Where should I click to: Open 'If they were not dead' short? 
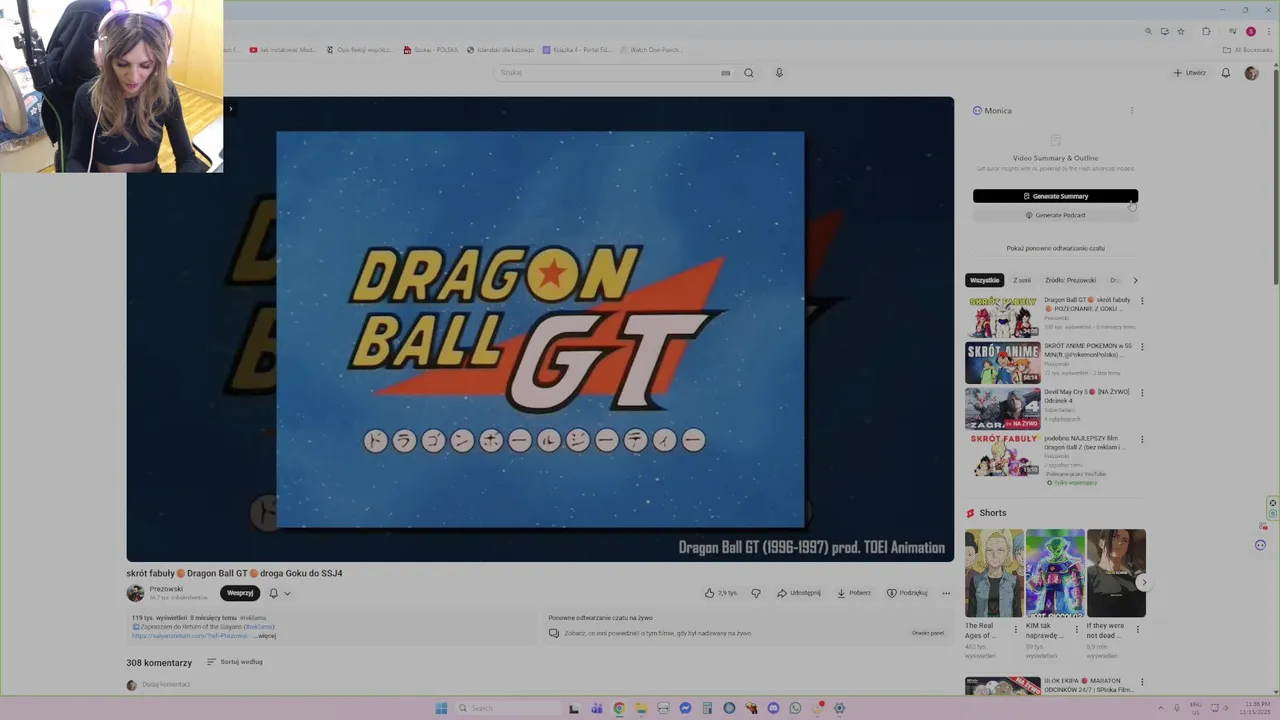tap(1116, 573)
